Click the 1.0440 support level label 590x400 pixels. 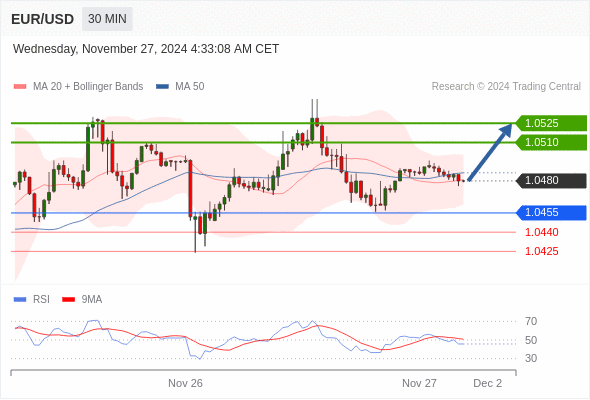click(541, 232)
